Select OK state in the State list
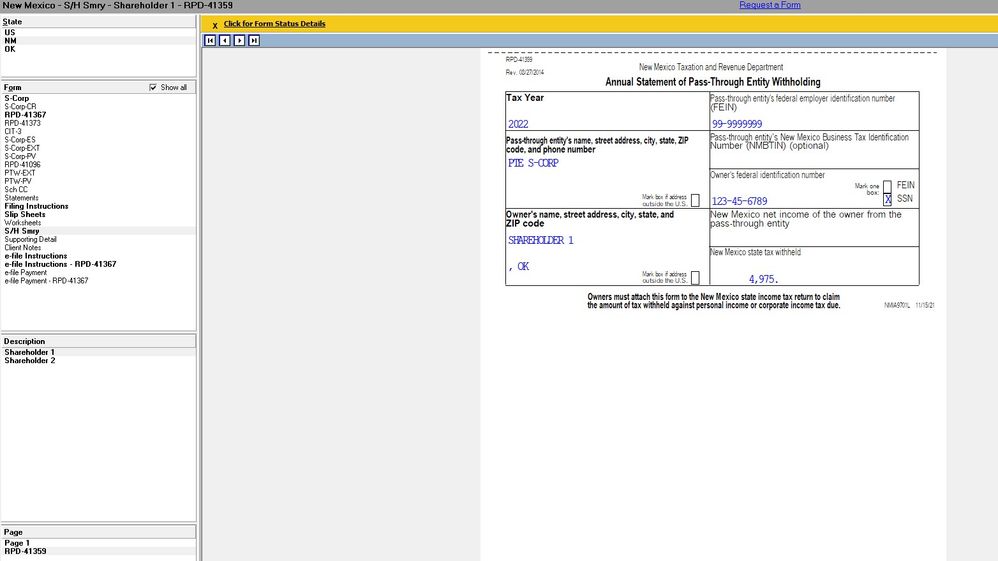Screen dimensions: 998x561 coord(10,49)
